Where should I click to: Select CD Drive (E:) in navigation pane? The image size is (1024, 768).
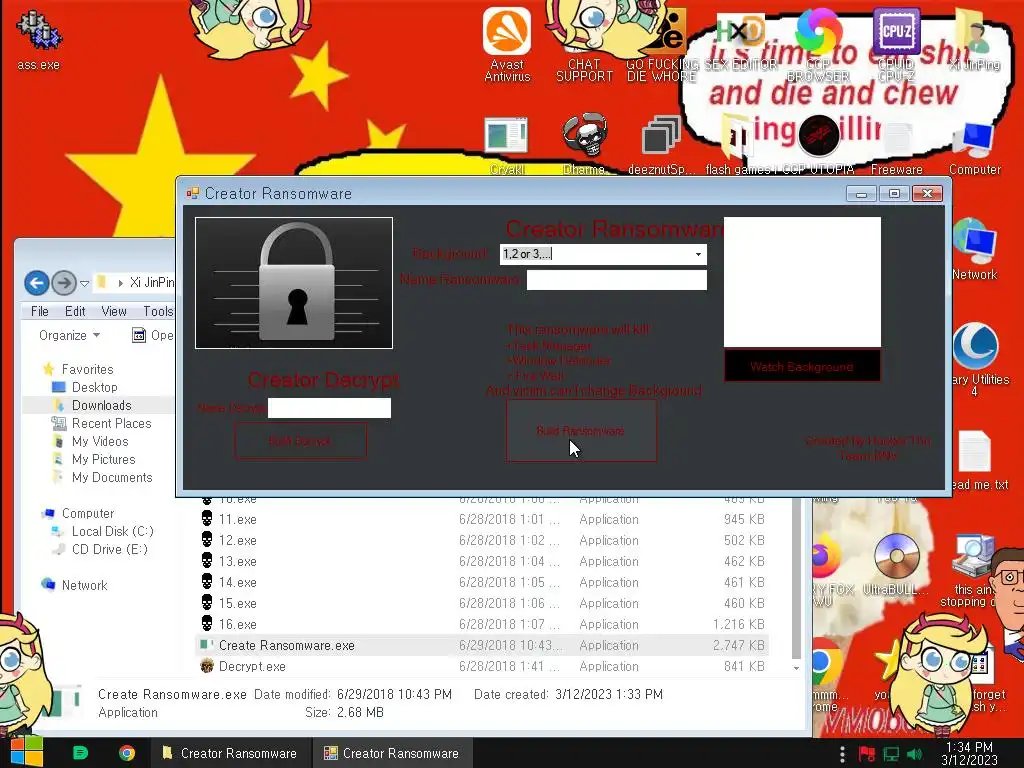(109, 549)
